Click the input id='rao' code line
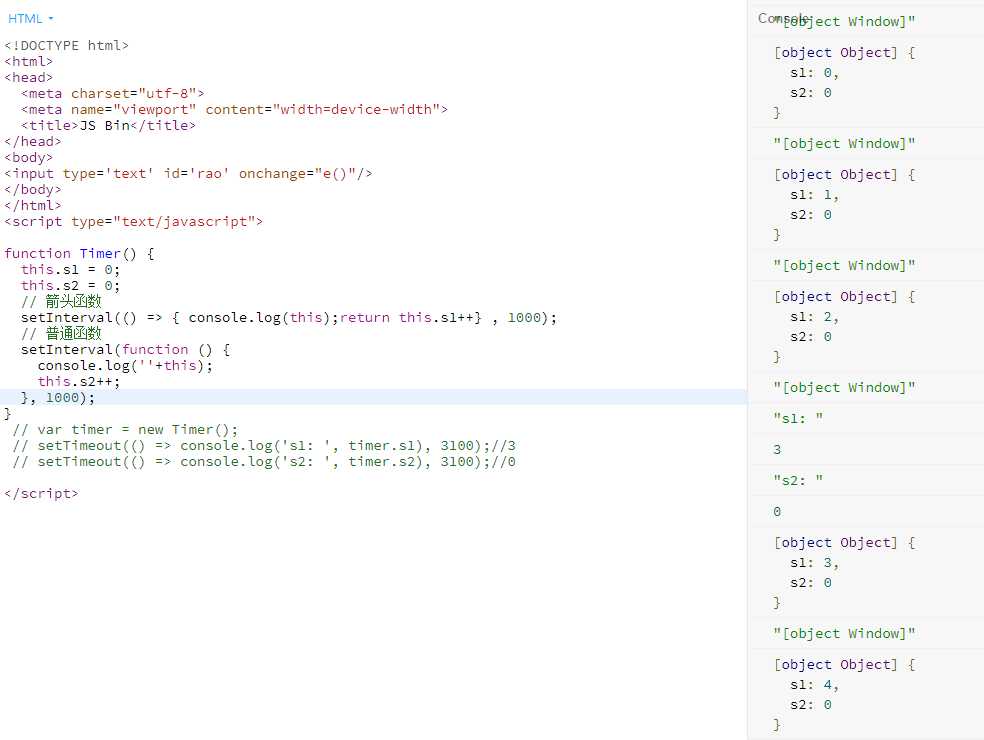This screenshot has height=740, width=984. click(x=188, y=173)
